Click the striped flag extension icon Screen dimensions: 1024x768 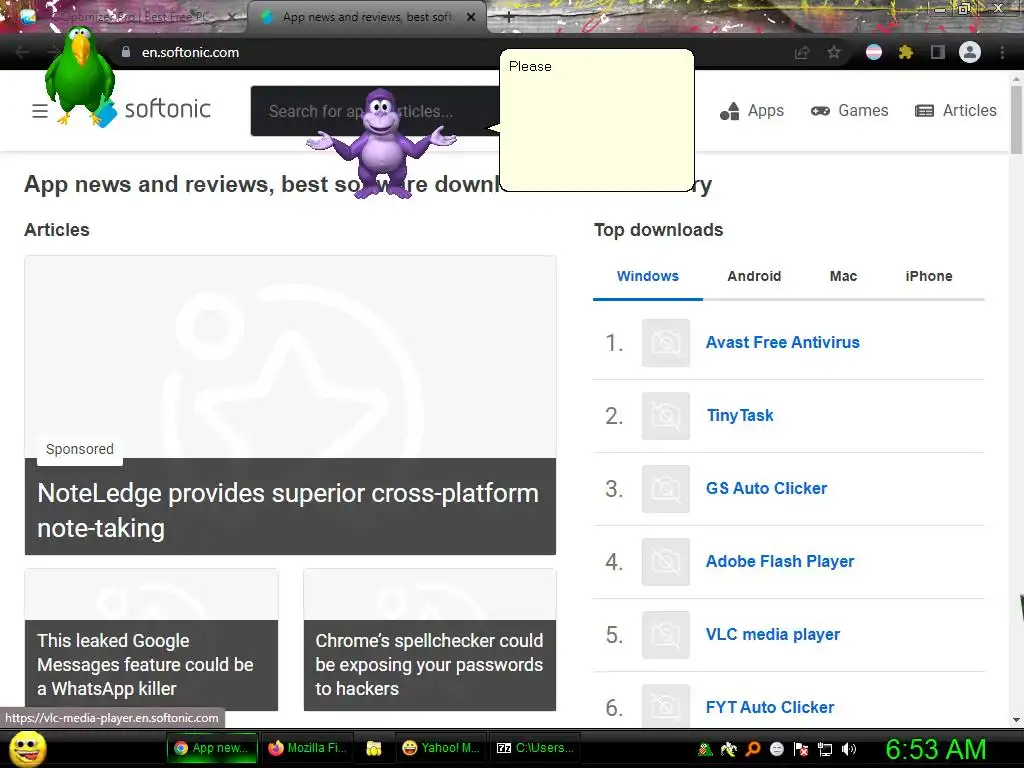(874, 52)
